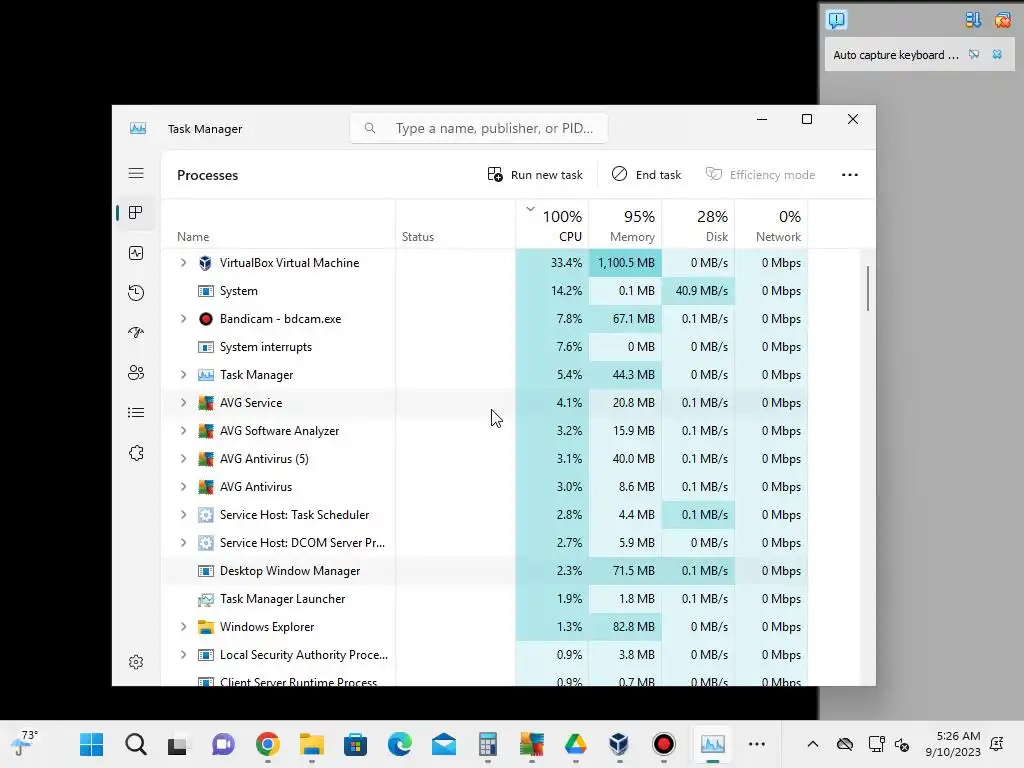Image resolution: width=1024 pixels, height=768 pixels.
Task: Expand Service Host: DCOM Server process
Action: [x=184, y=543]
